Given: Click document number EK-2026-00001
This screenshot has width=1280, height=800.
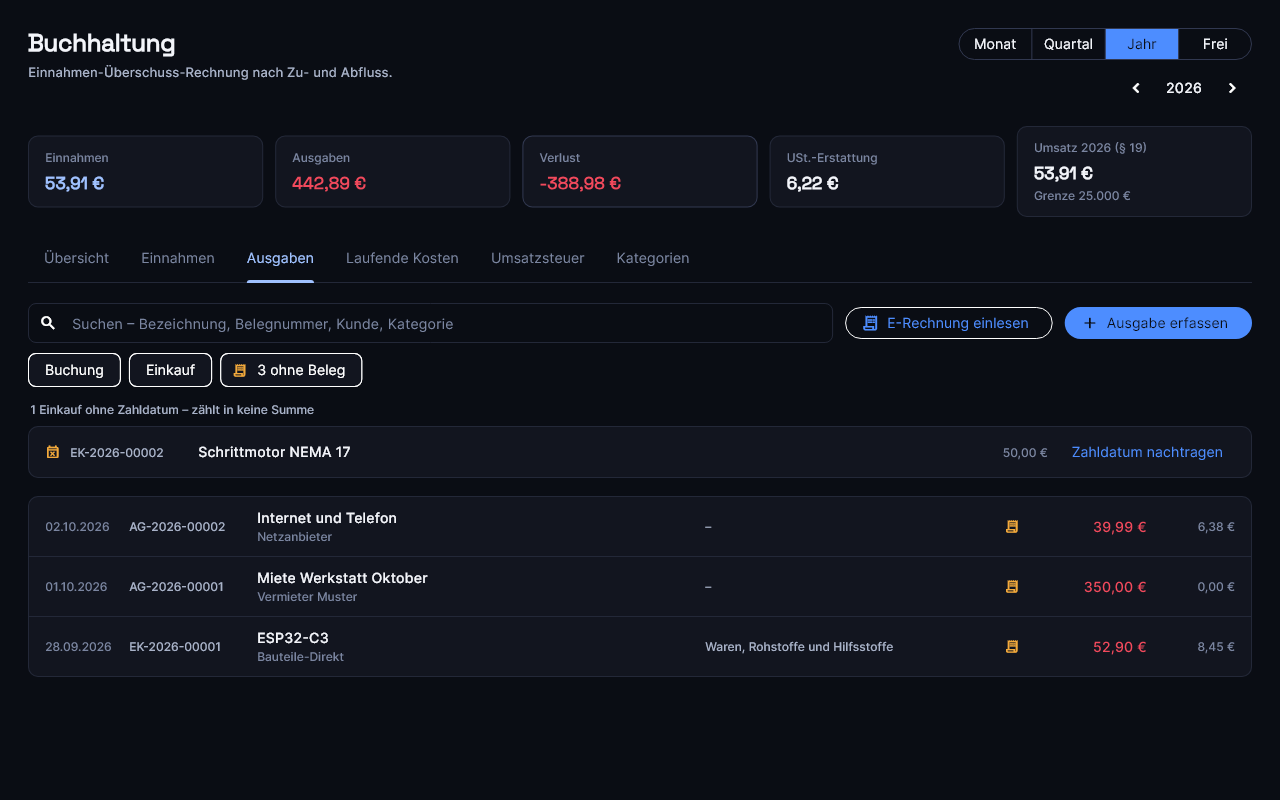Looking at the screenshot, I should (x=175, y=647).
